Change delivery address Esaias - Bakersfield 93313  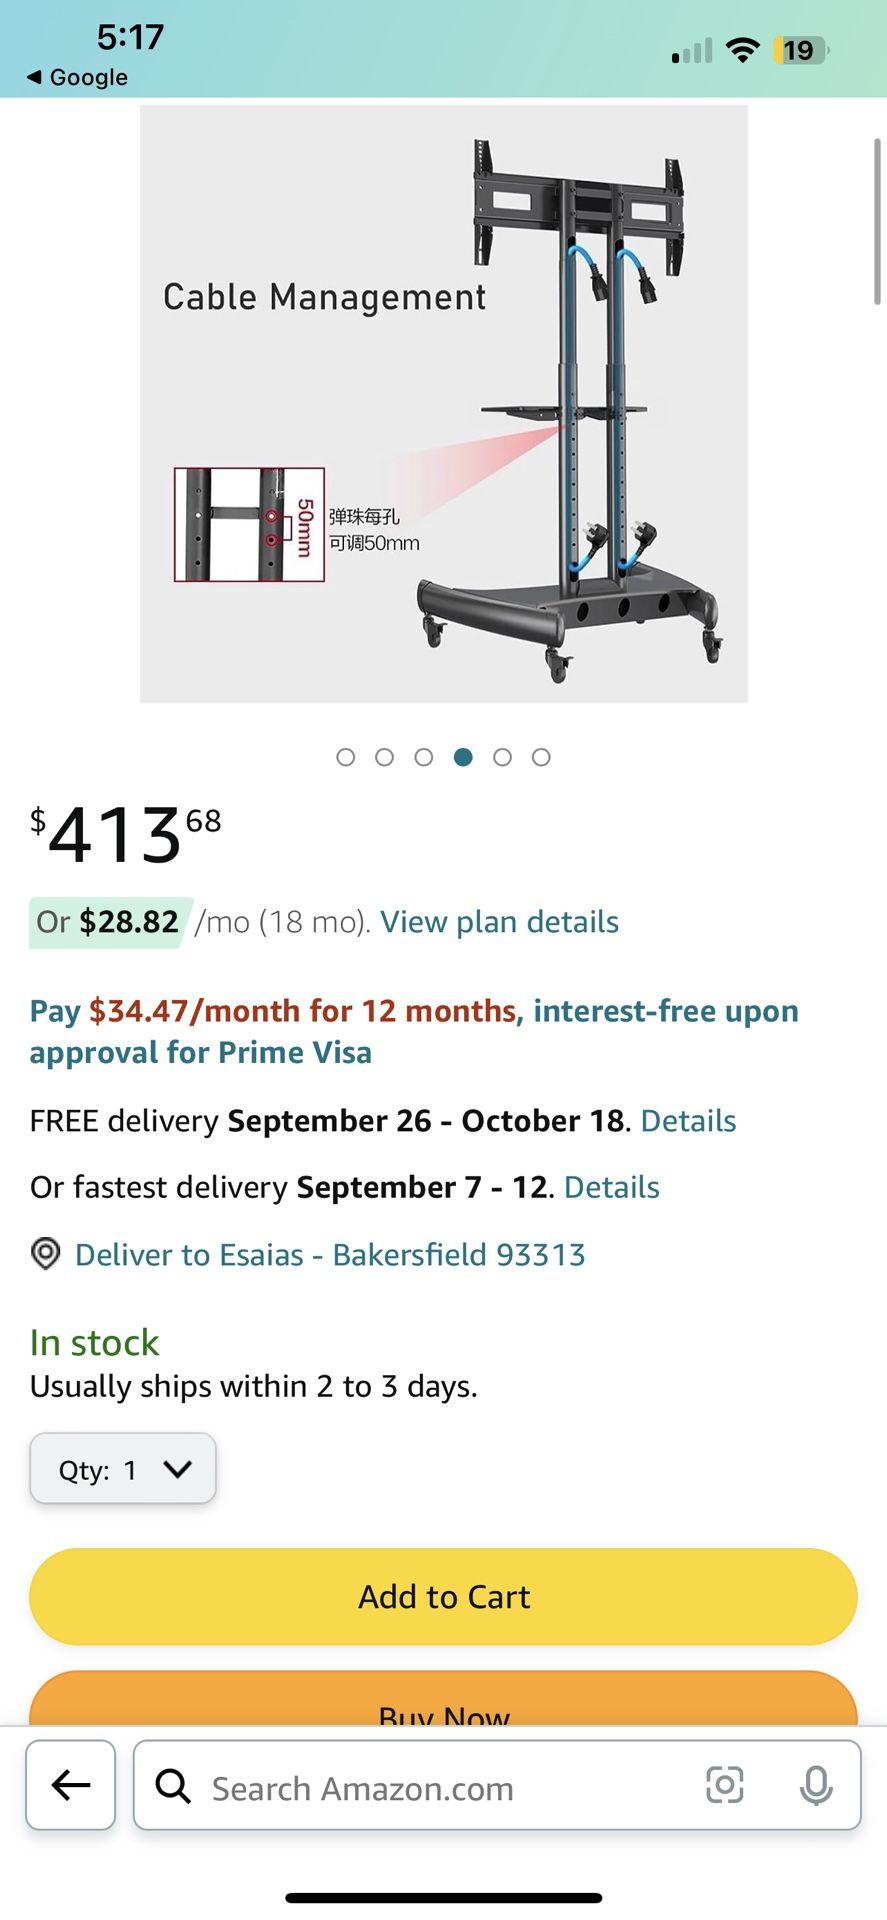tap(330, 1254)
